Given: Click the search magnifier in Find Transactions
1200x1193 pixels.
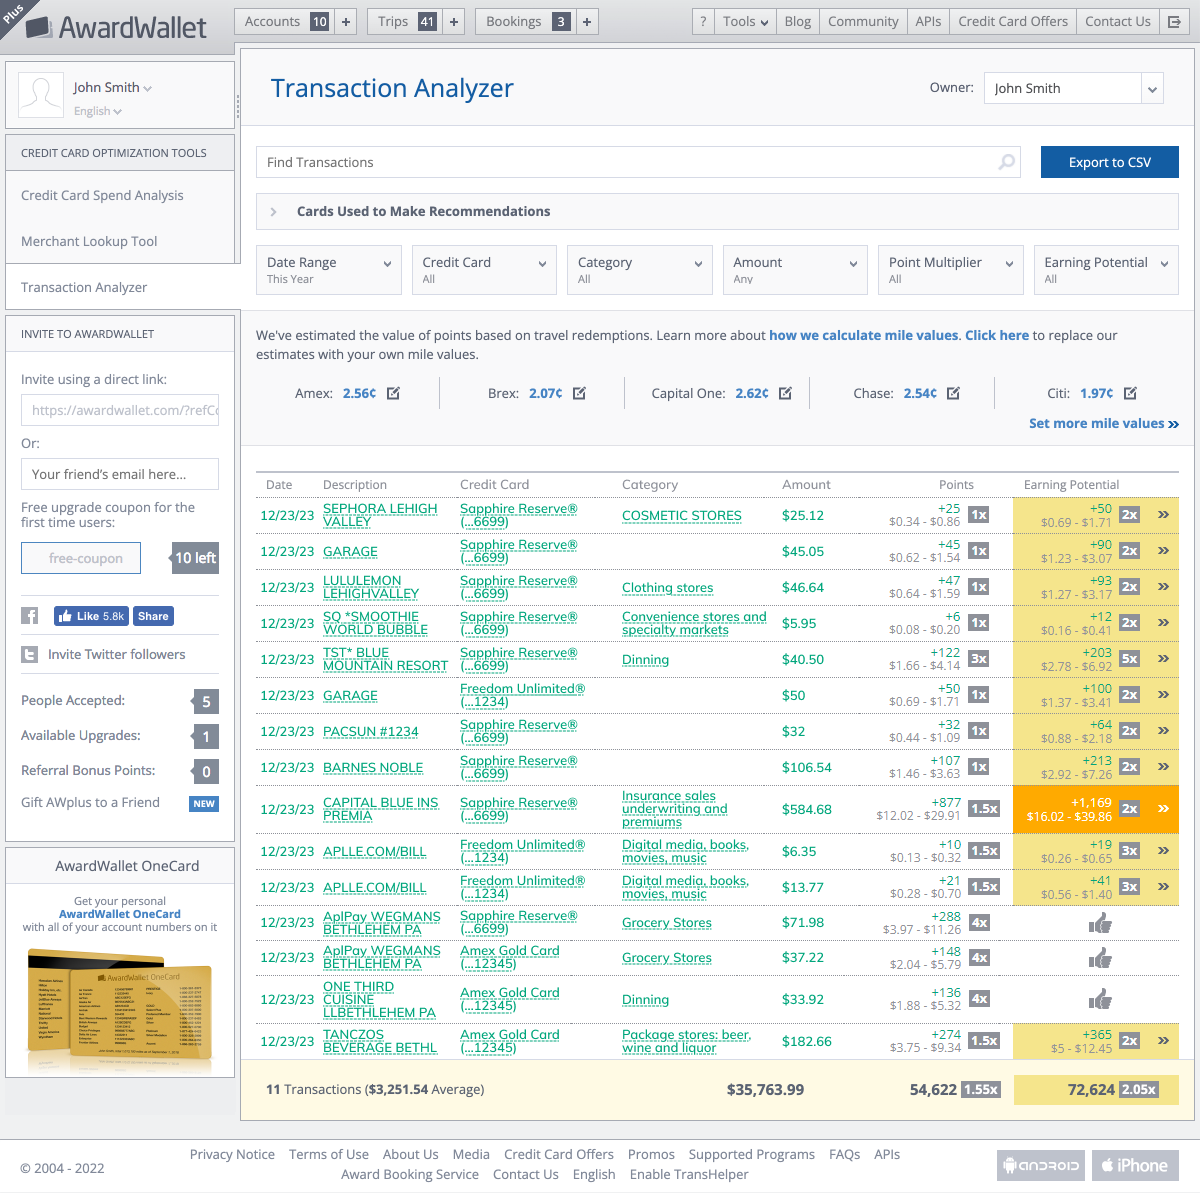Looking at the screenshot, I should (1007, 162).
